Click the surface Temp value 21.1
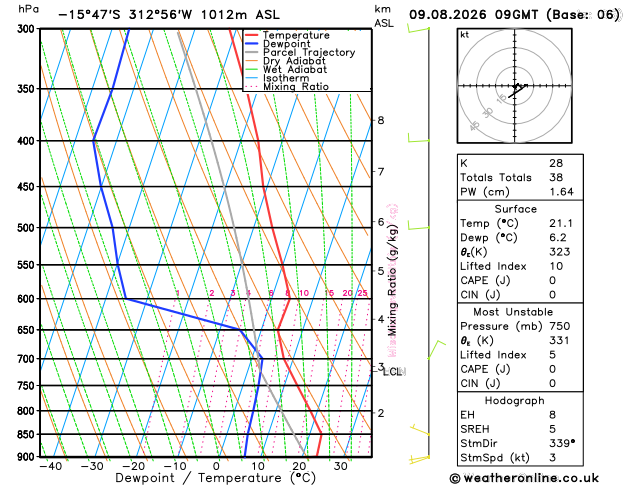This screenshot has width=629, height=486. (561, 223)
